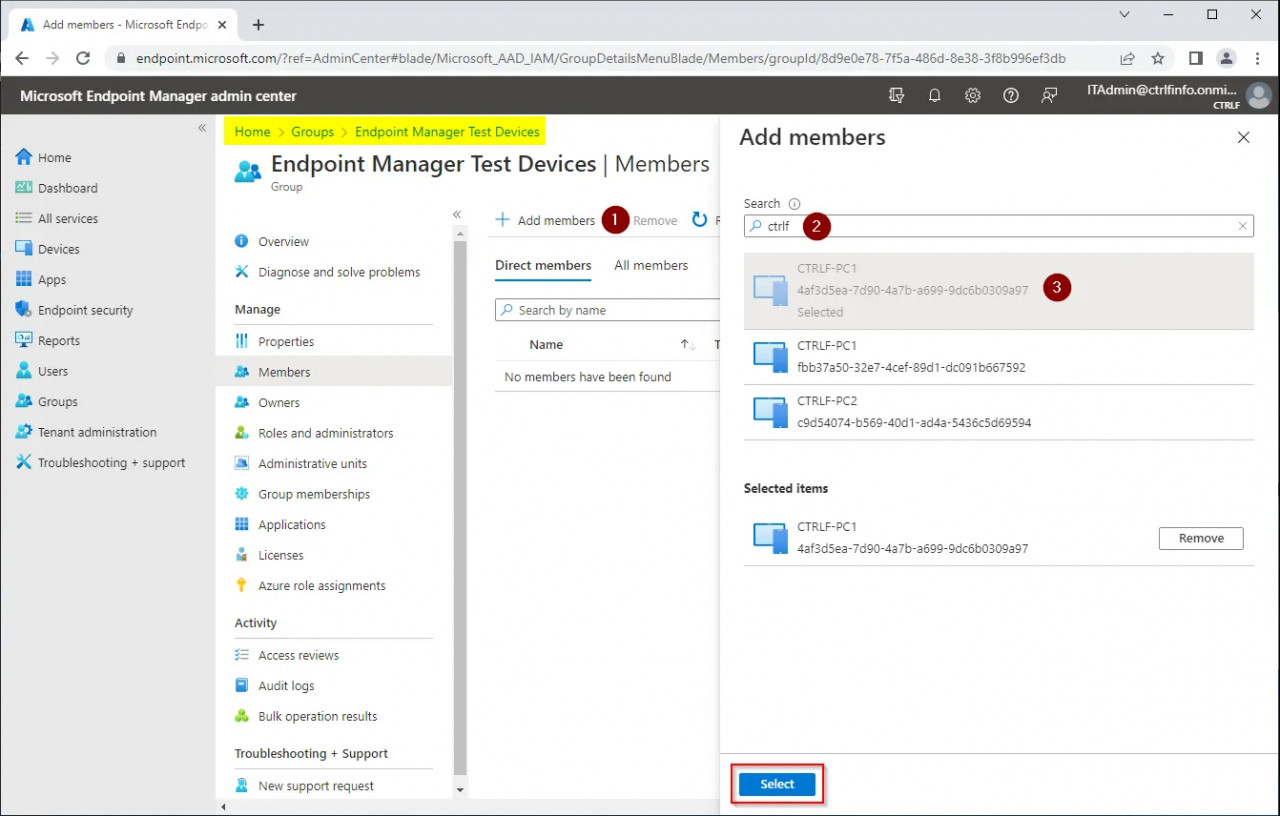Open the settings gear in header
1280x816 pixels.
(972, 96)
